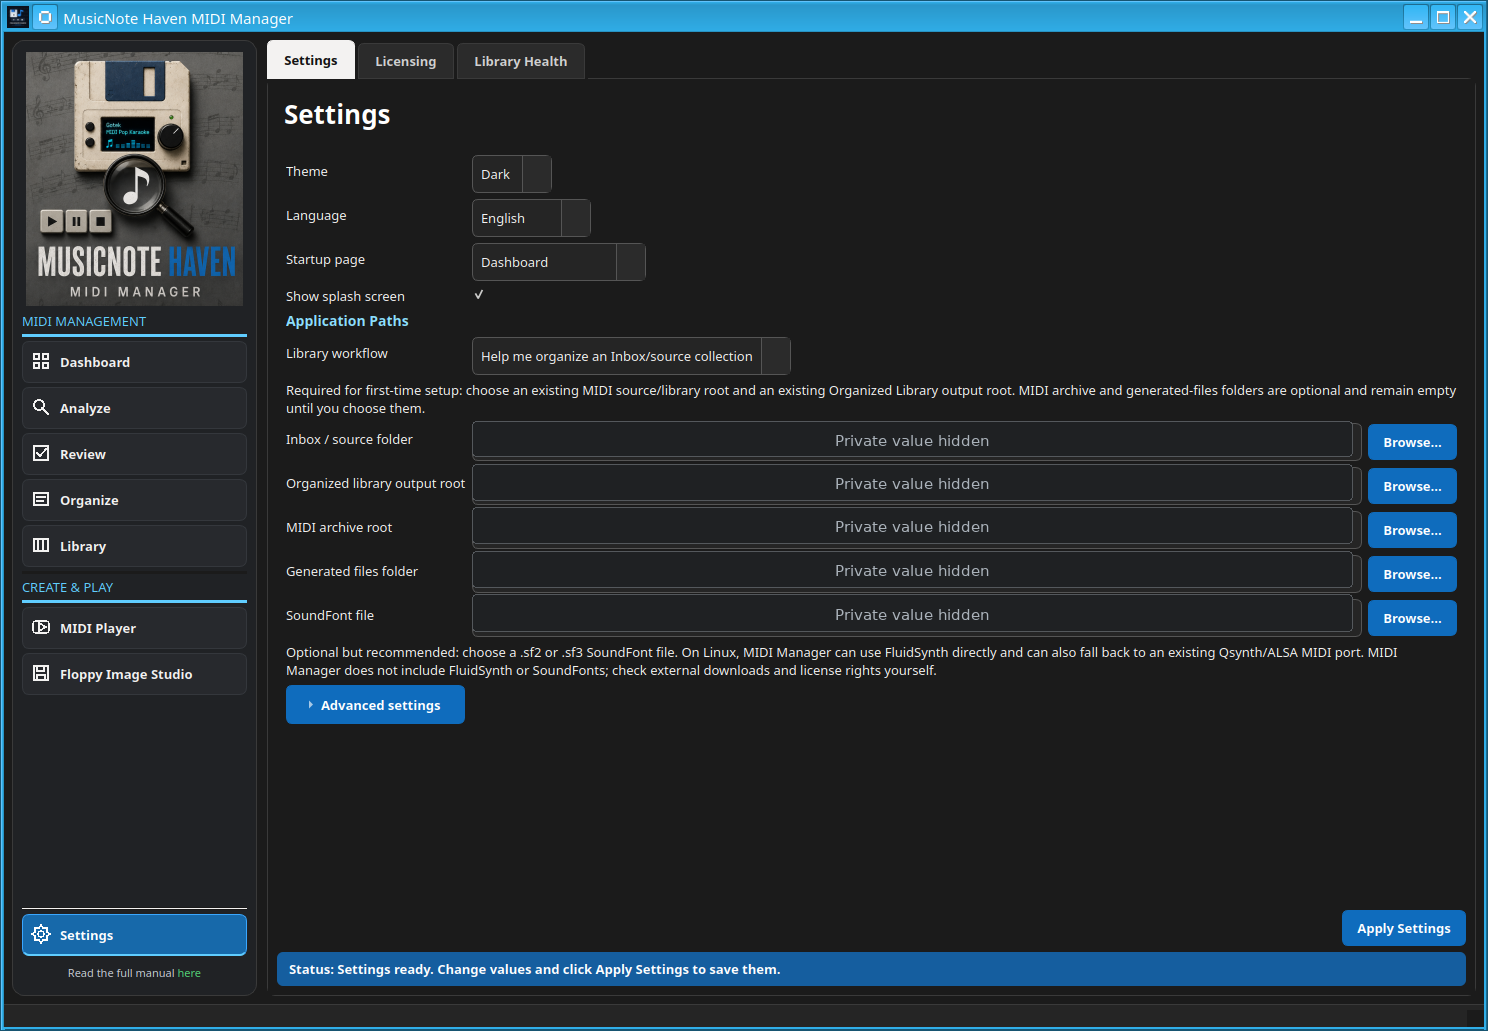Switch to the Library Health tab
The height and width of the screenshot is (1031, 1488).
tap(520, 61)
